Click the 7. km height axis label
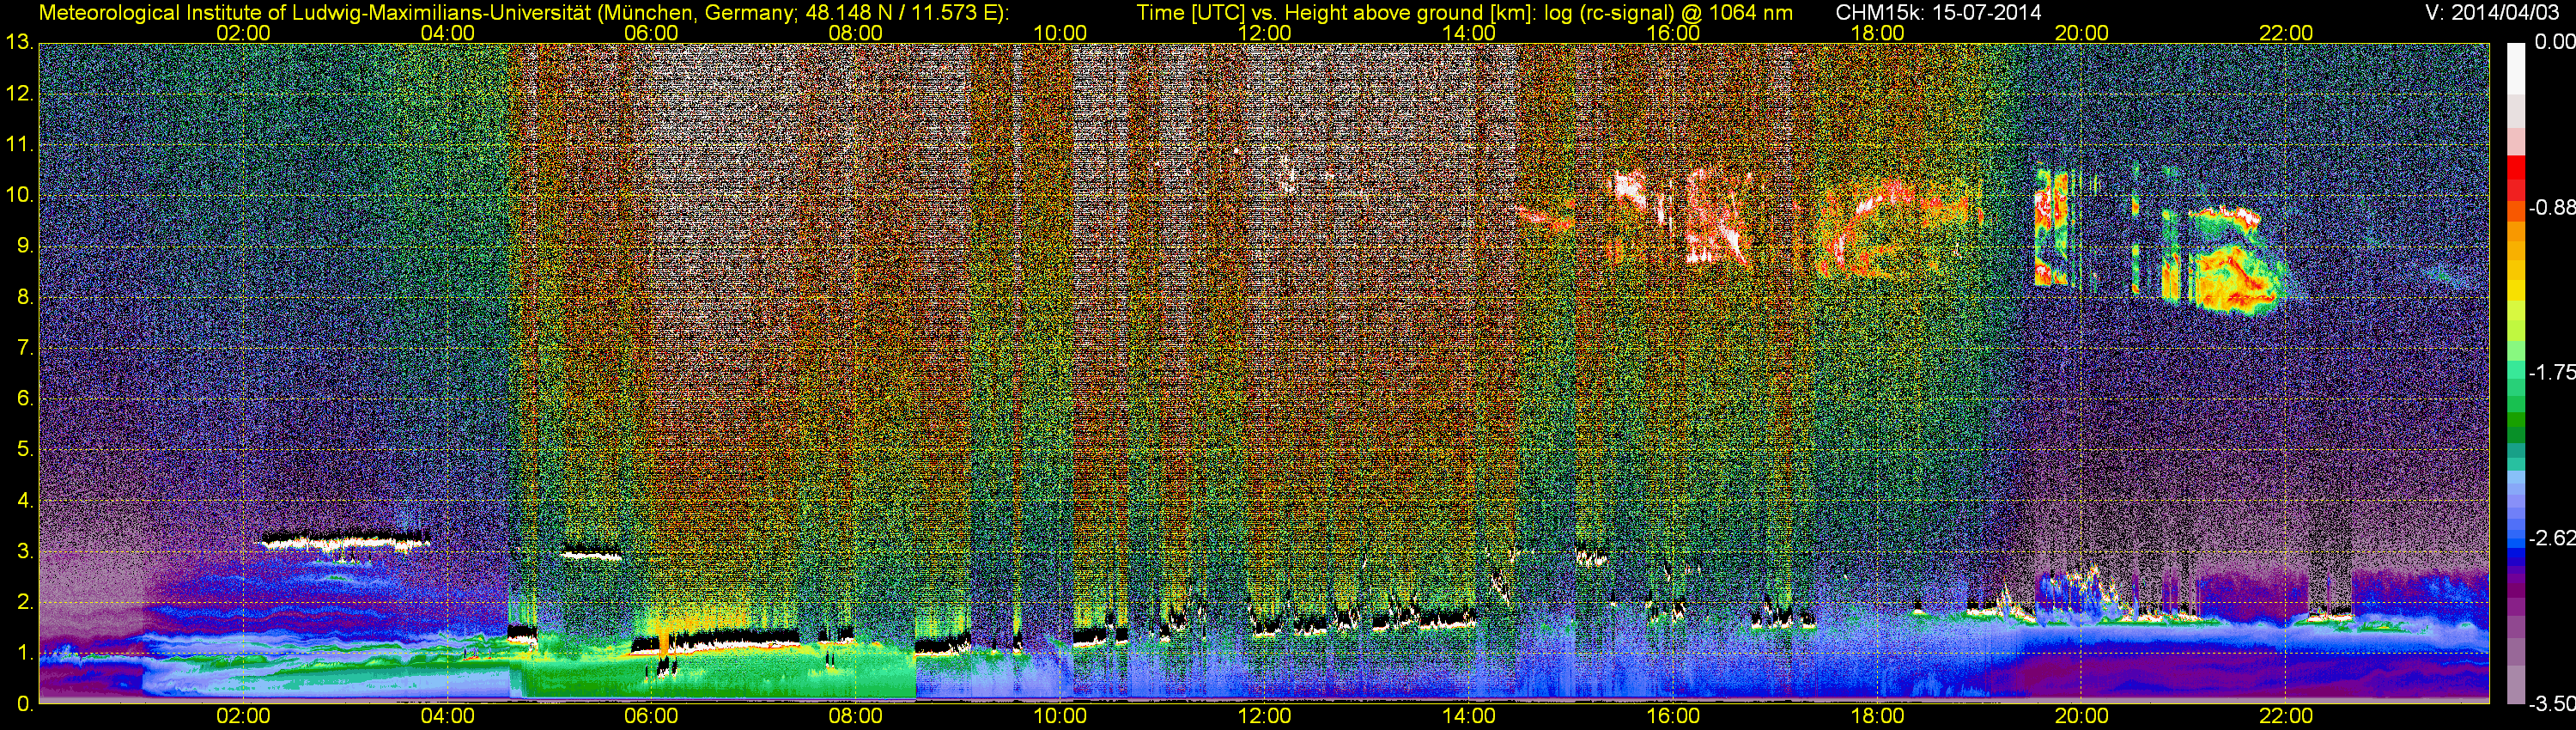The height and width of the screenshot is (730, 2576). click(24, 348)
